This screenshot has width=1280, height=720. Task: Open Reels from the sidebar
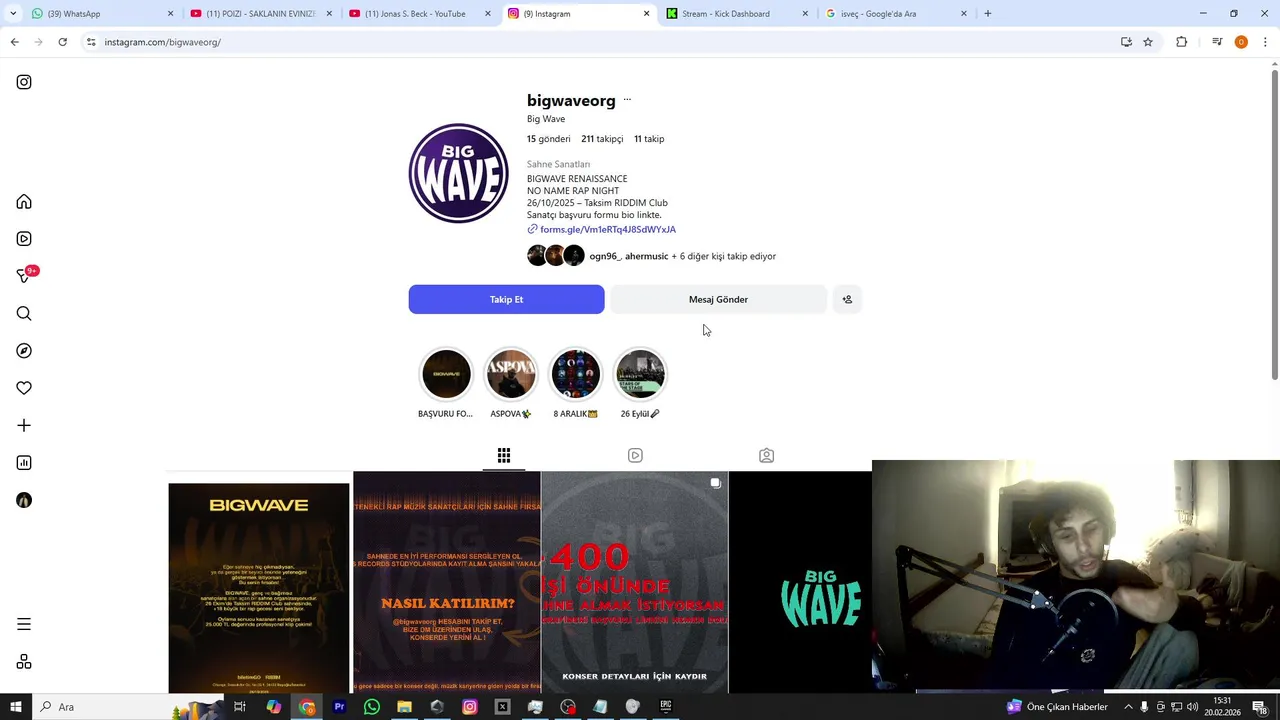tap(24, 239)
